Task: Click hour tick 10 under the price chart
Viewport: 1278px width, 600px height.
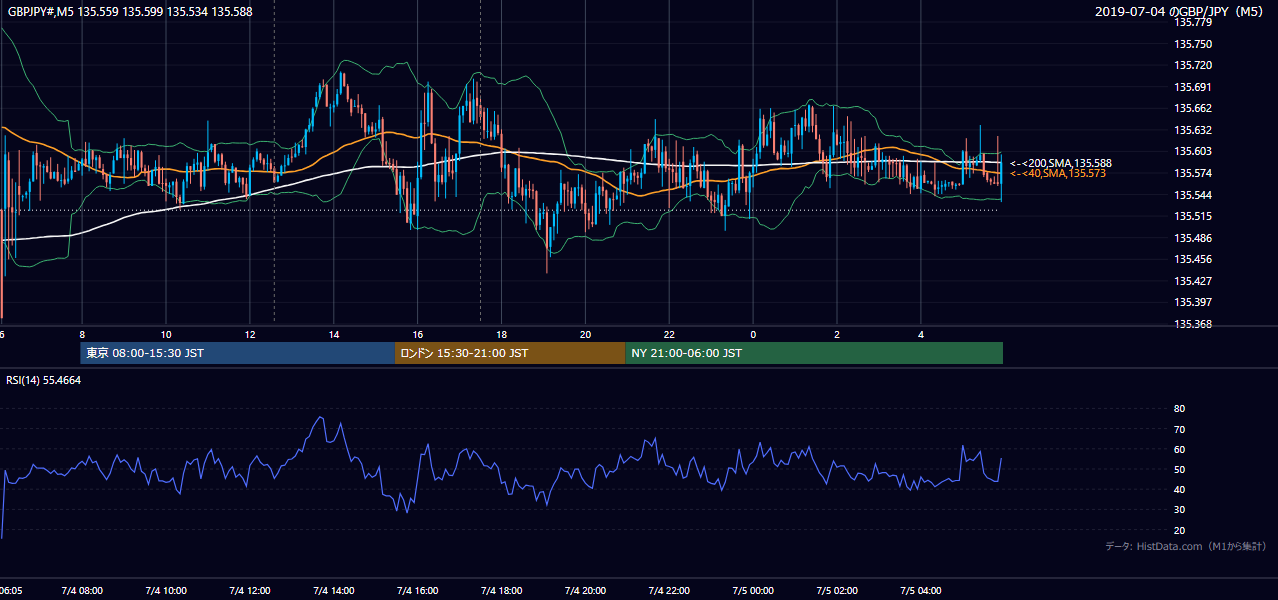Action: click(x=166, y=334)
